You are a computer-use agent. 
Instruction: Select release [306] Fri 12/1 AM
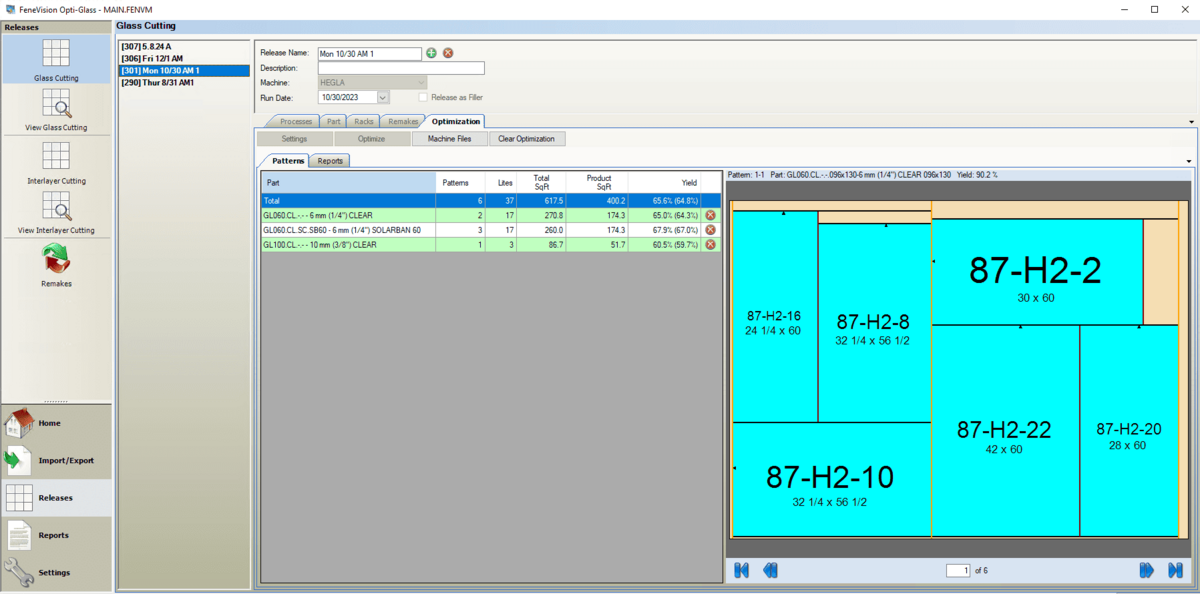150,57
